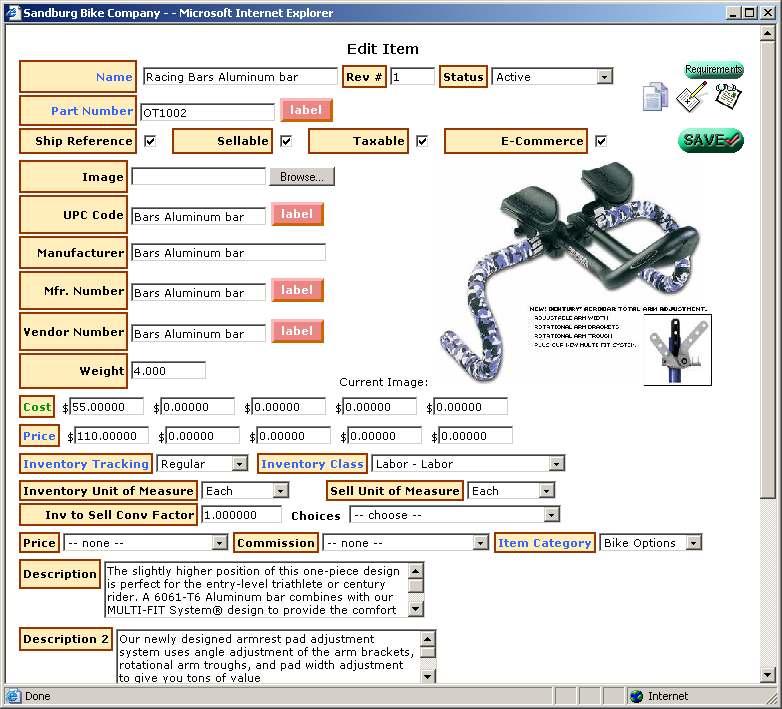Toggle the E-Commerce checkbox
782x709 pixels.
pos(601,141)
